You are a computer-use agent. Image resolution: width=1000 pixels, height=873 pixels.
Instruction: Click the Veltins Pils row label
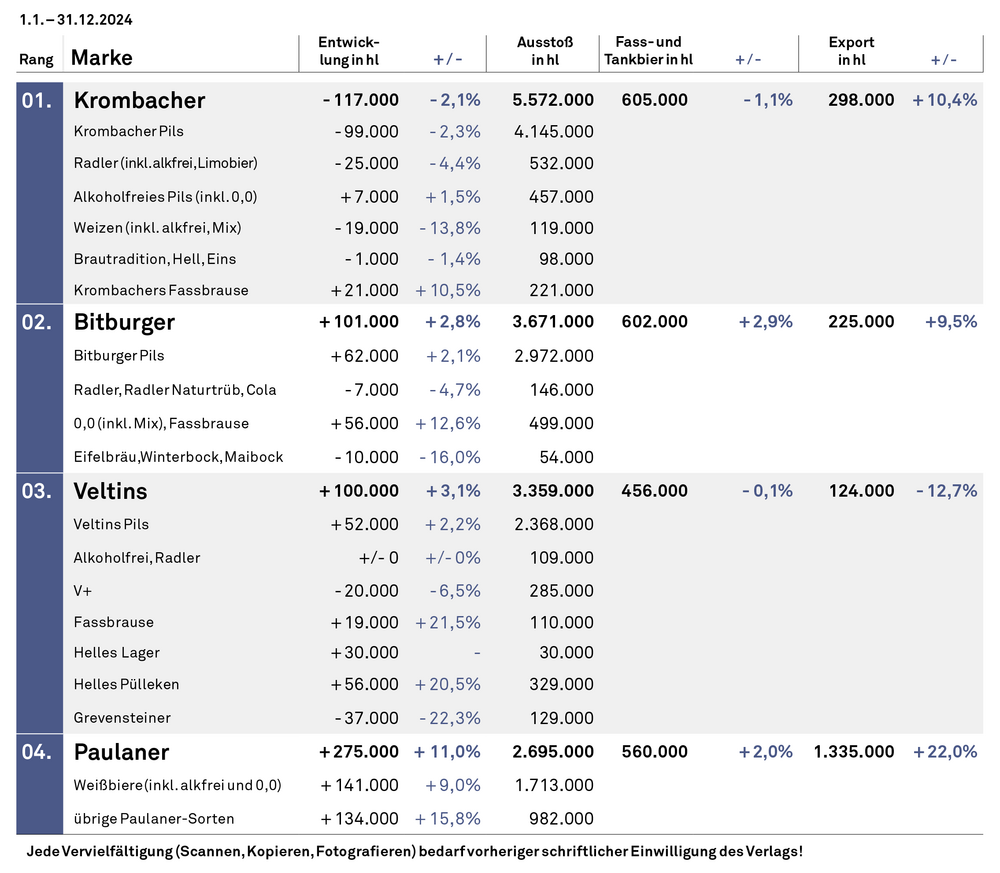(111, 524)
